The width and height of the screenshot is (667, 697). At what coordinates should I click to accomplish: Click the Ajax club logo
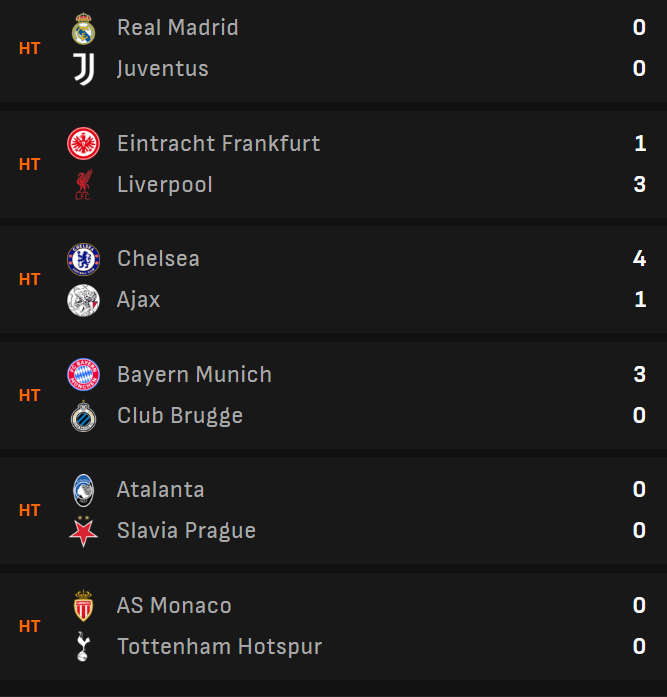tap(83, 300)
